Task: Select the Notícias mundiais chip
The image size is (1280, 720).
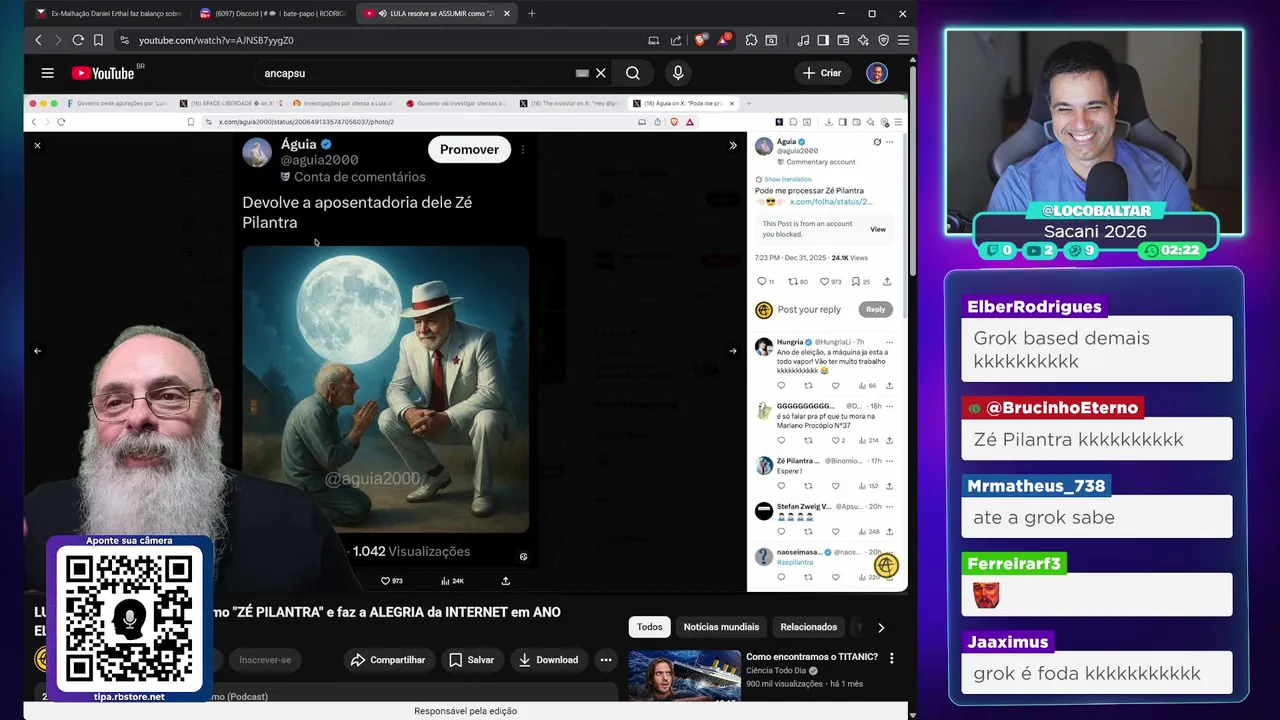Action: tap(721, 627)
